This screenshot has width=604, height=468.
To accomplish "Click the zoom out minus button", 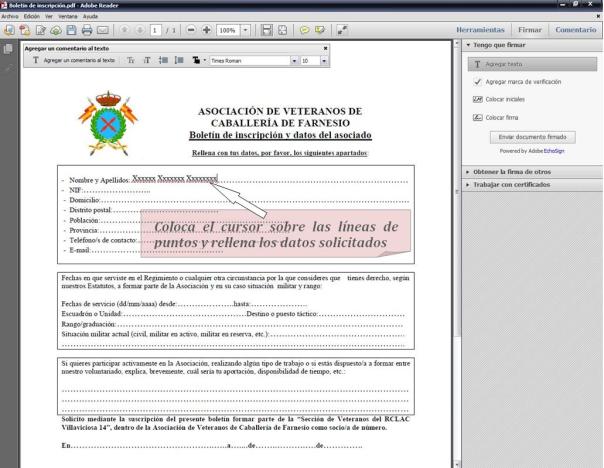I will click(x=191, y=31).
